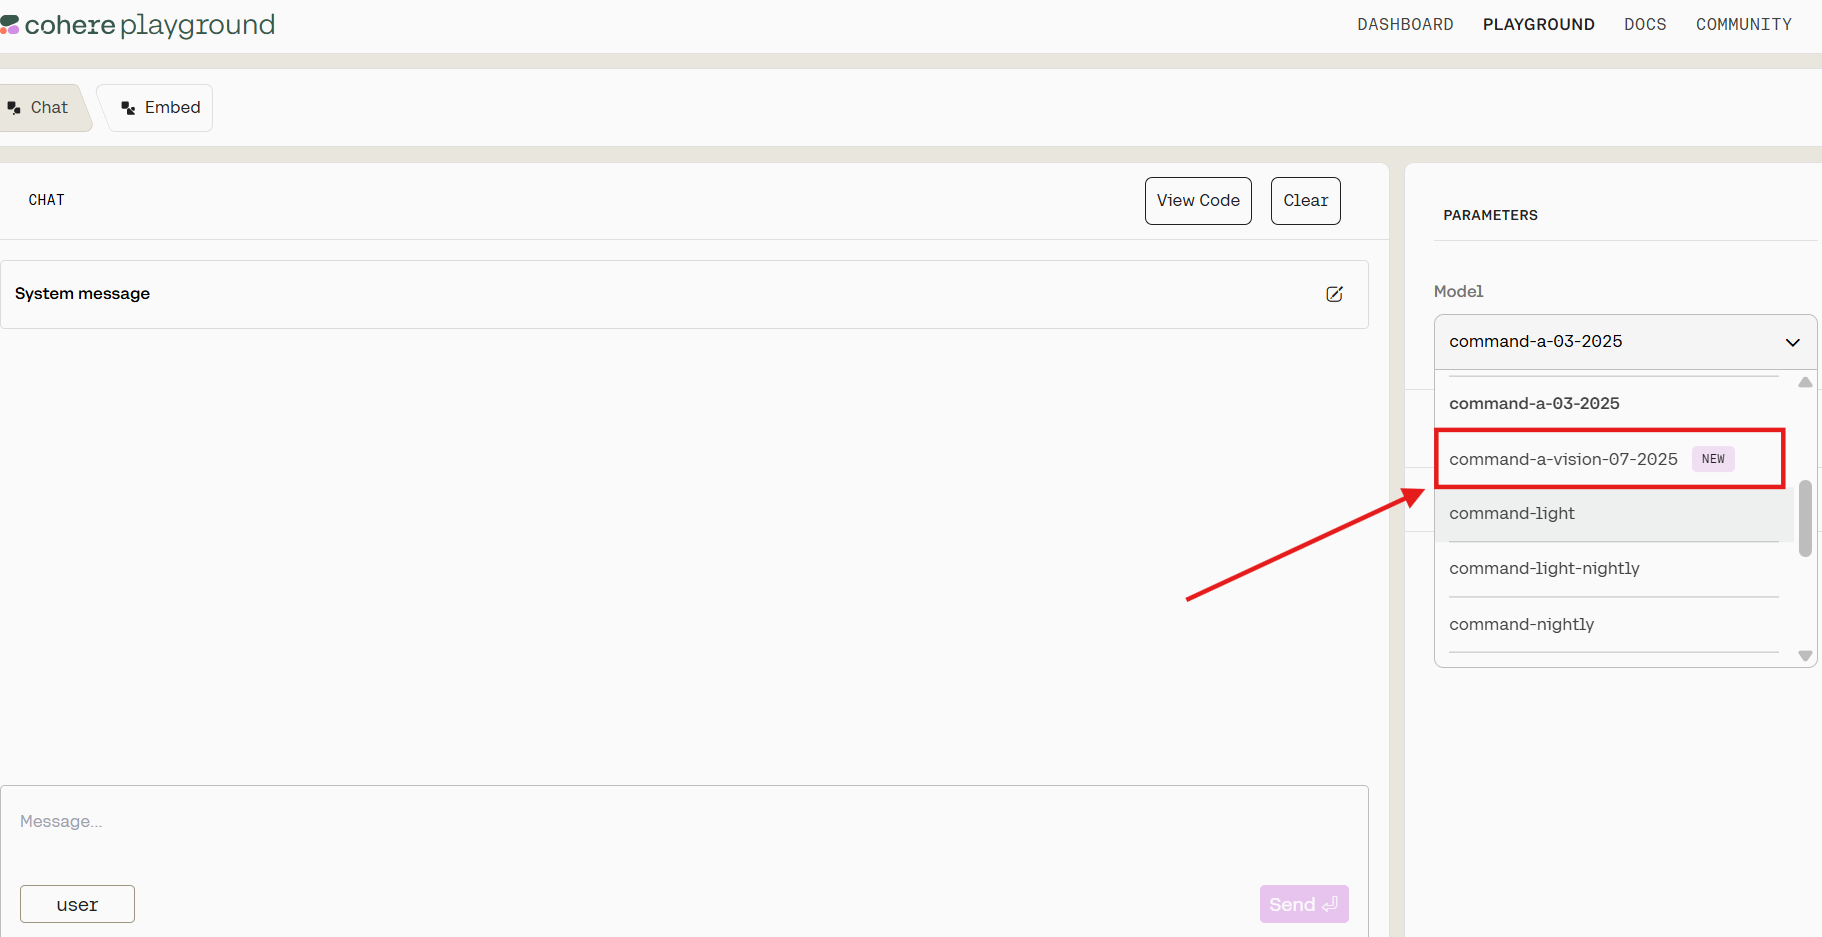
Task: Click the Cohere logo icon
Action: [13, 24]
